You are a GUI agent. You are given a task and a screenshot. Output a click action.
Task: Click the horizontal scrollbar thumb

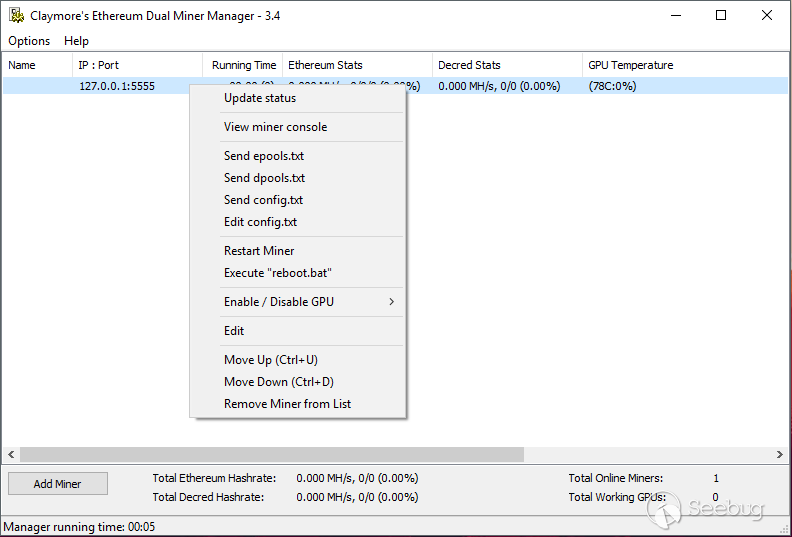click(272, 455)
